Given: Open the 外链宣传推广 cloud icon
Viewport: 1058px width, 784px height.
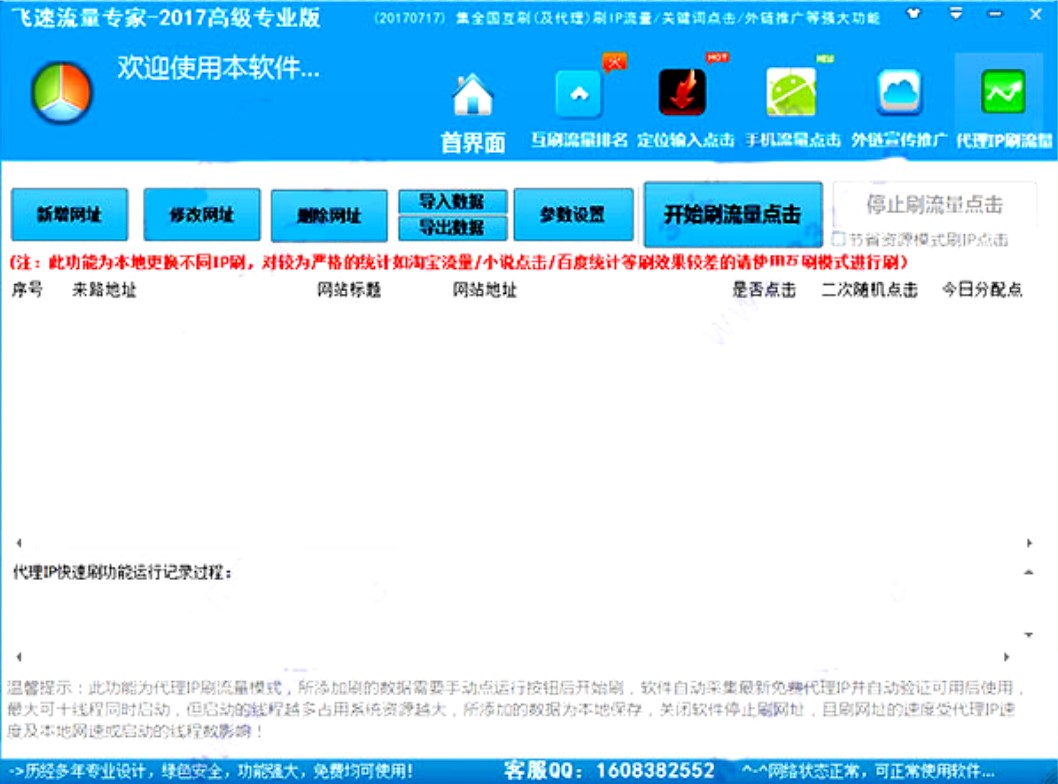Looking at the screenshot, I should (899, 92).
